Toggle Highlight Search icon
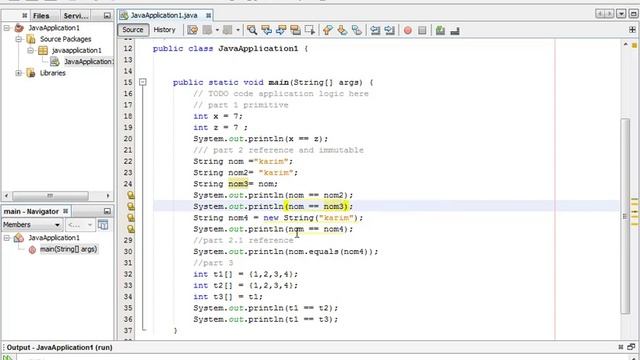Image resolution: width=640 pixels, height=360 pixels. (295, 30)
